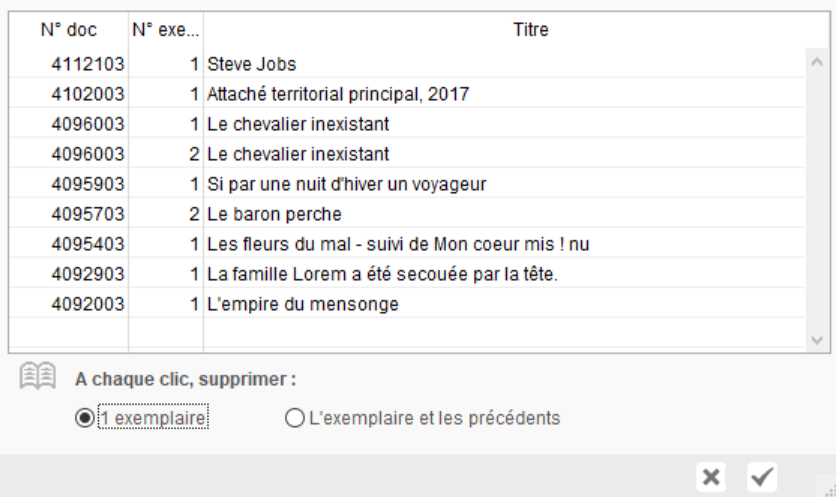Select the 'Le baron perche' row
This screenshot has width=836, height=497.
[x=407, y=214]
